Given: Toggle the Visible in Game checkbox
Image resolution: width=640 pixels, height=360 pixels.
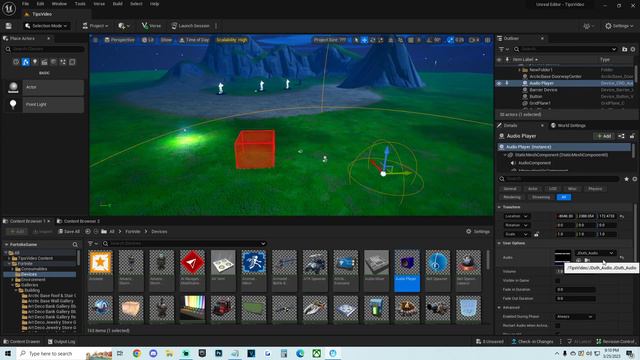Looking at the screenshot, I should (x=558, y=281).
